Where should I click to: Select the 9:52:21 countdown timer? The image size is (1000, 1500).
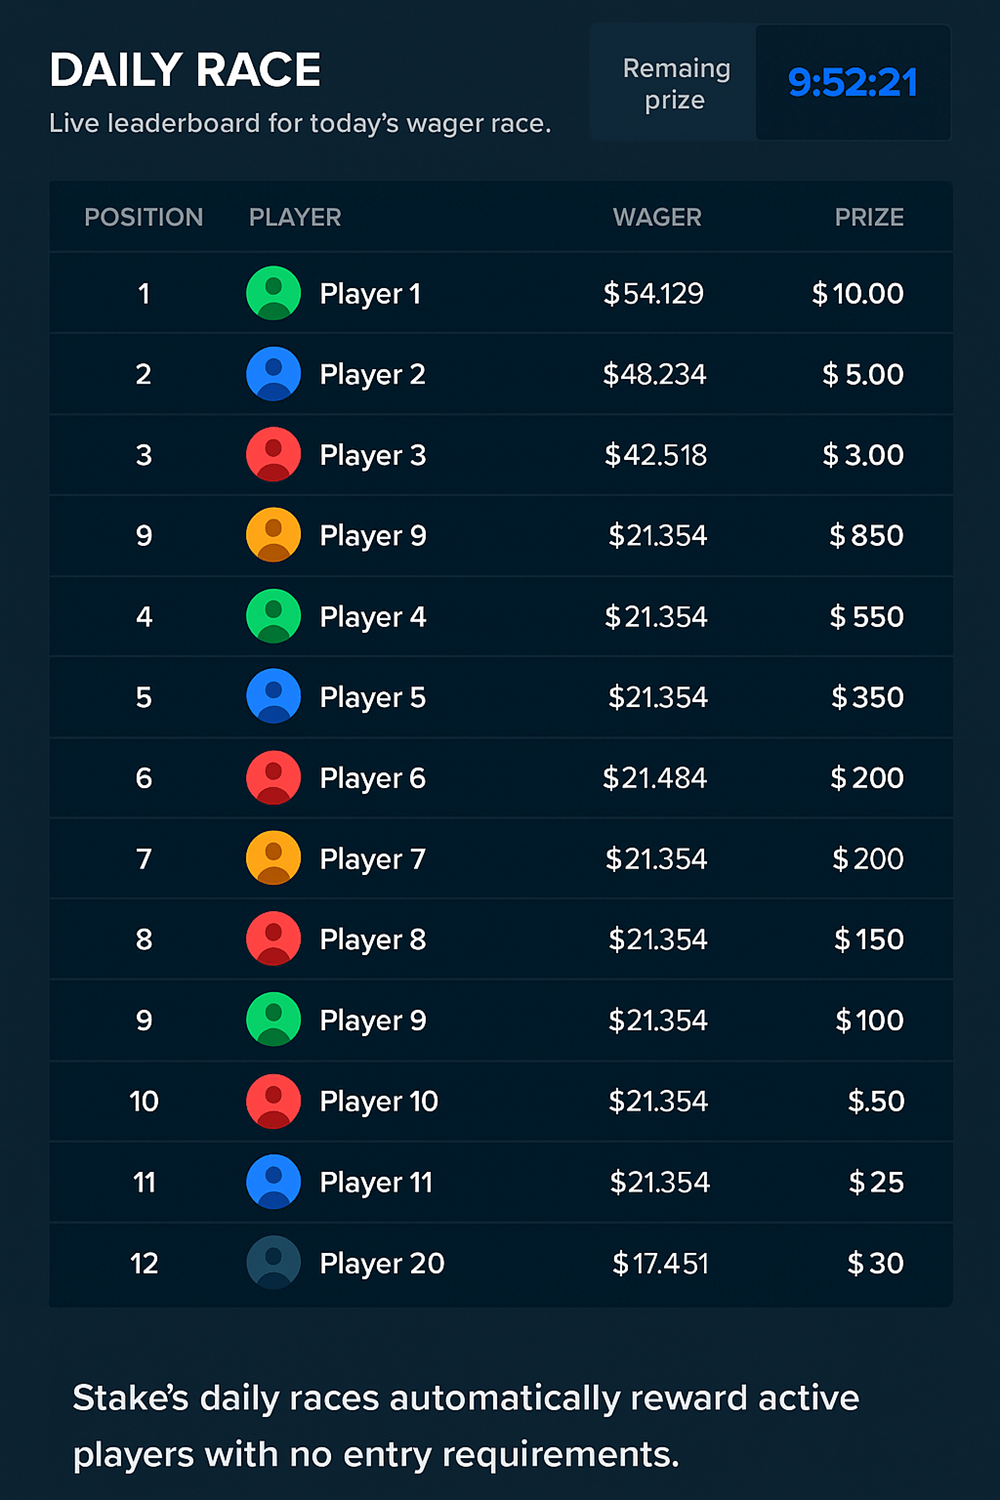coord(853,83)
